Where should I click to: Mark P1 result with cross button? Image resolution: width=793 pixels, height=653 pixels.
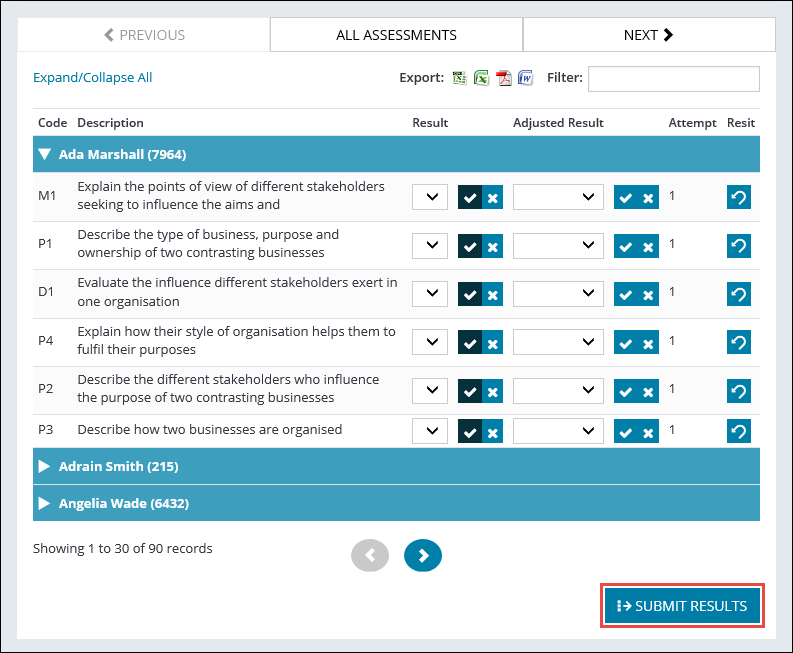pos(492,246)
